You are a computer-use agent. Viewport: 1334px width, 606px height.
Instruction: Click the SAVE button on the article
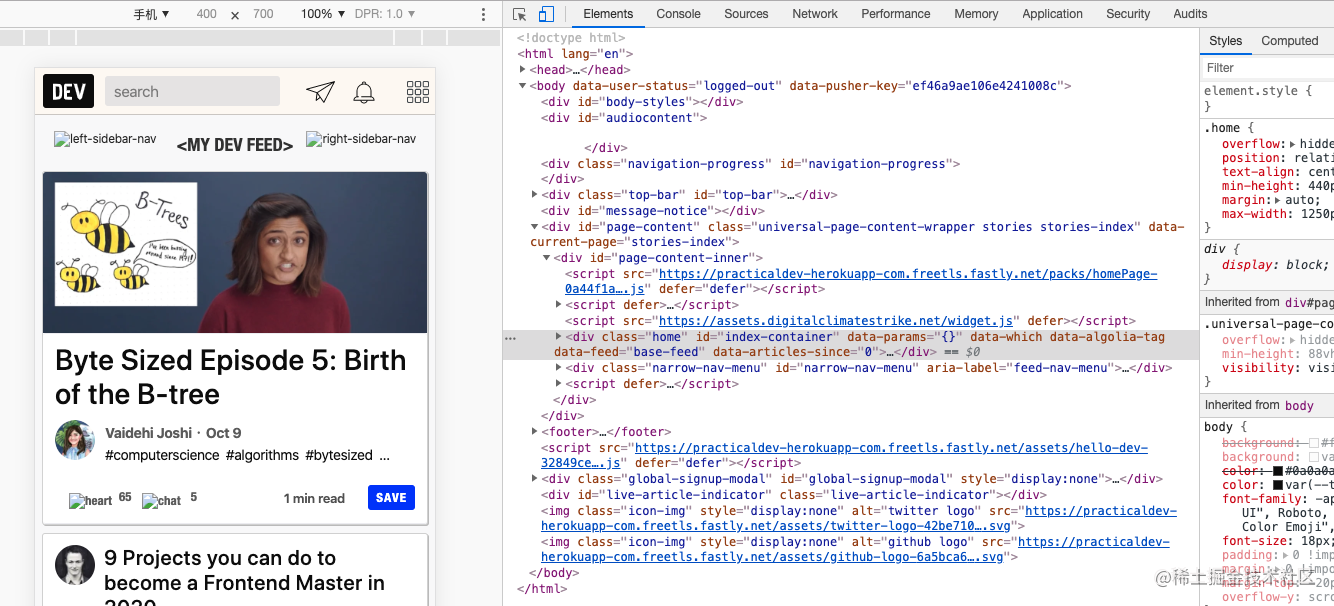(x=391, y=498)
